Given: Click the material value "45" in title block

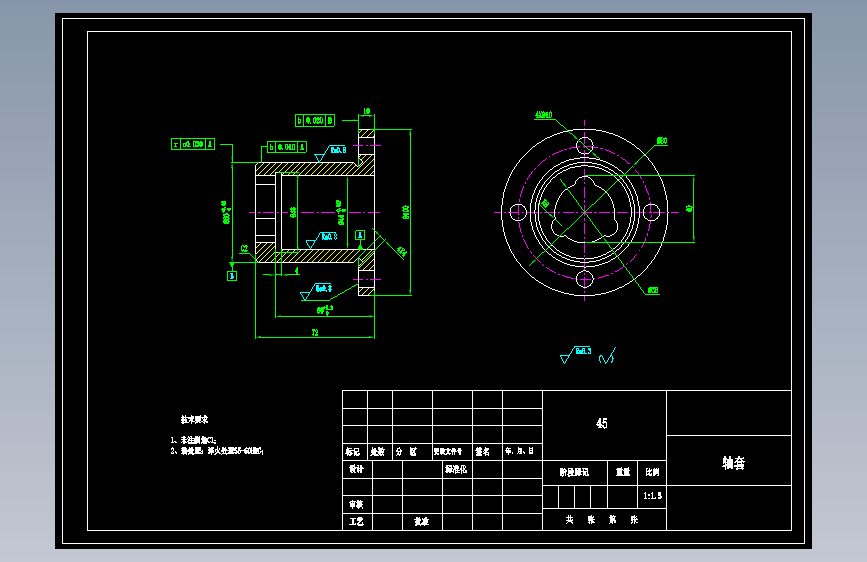Looking at the screenshot, I should click(x=602, y=424).
